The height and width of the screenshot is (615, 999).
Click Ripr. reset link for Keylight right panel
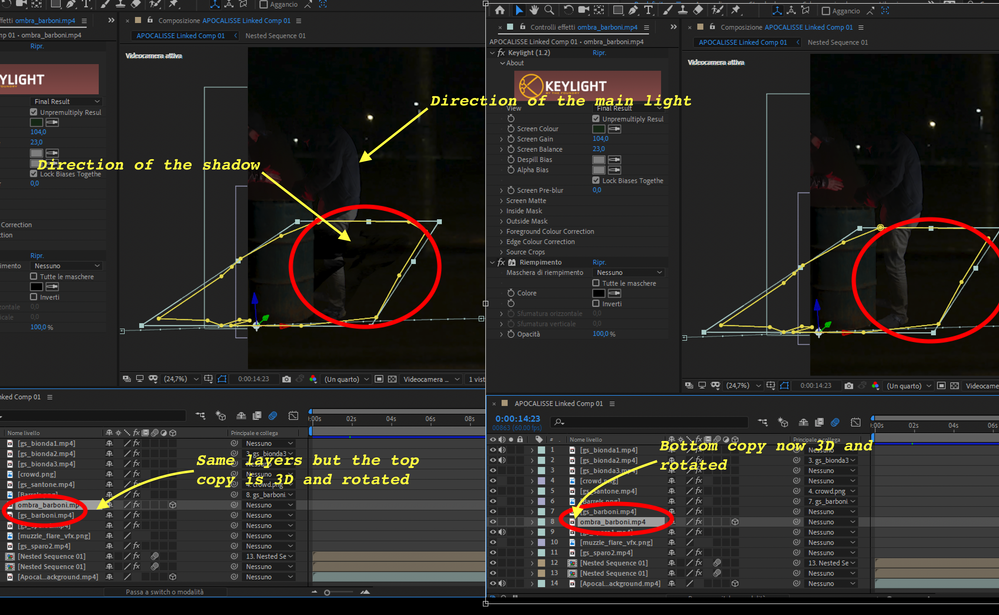click(599, 53)
